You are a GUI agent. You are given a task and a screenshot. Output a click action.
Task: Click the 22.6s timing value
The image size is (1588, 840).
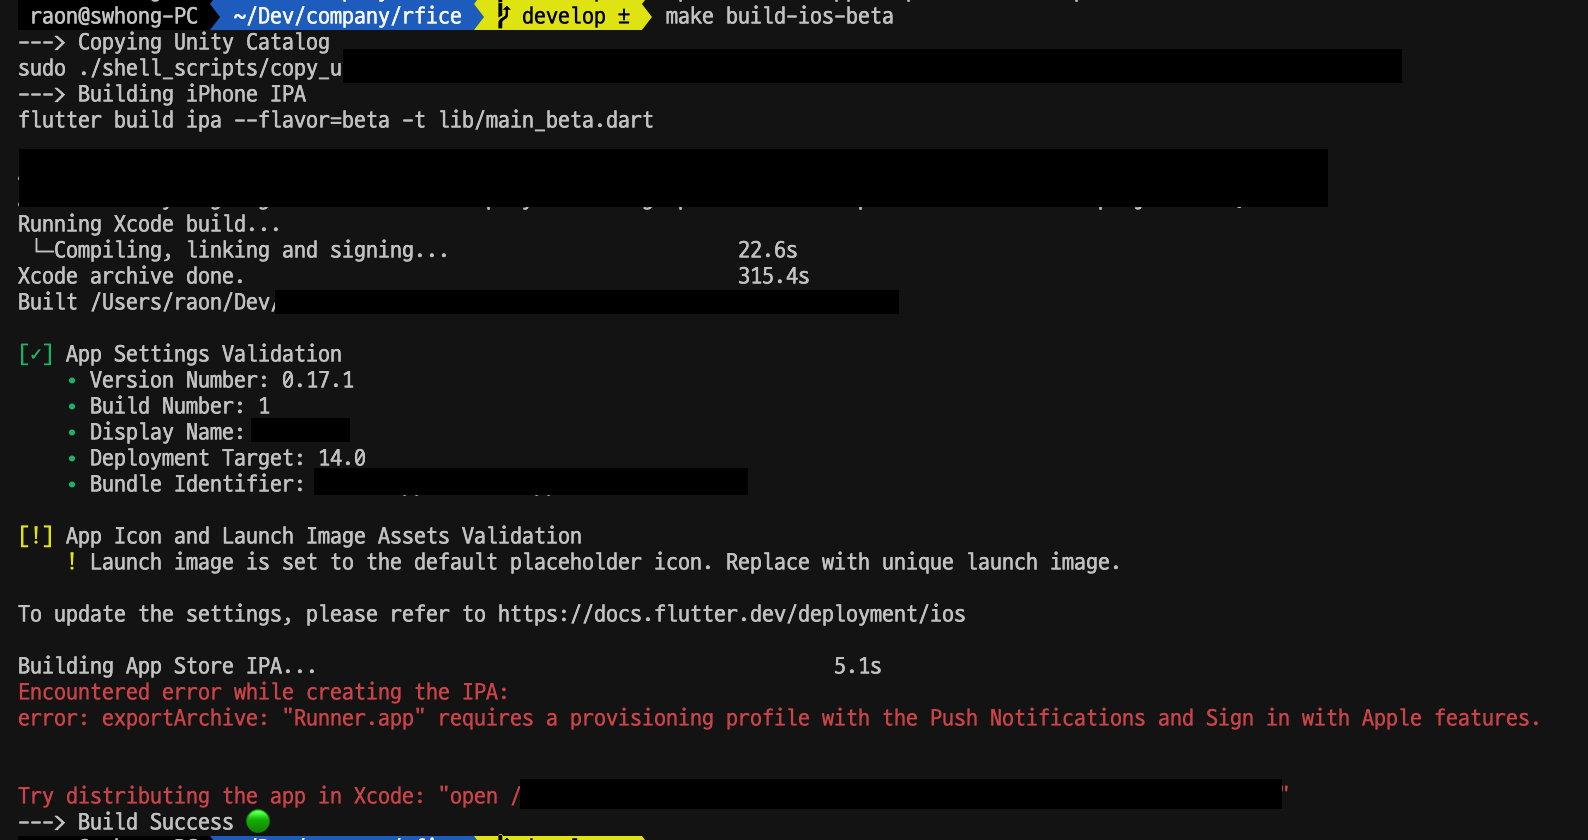pos(768,250)
